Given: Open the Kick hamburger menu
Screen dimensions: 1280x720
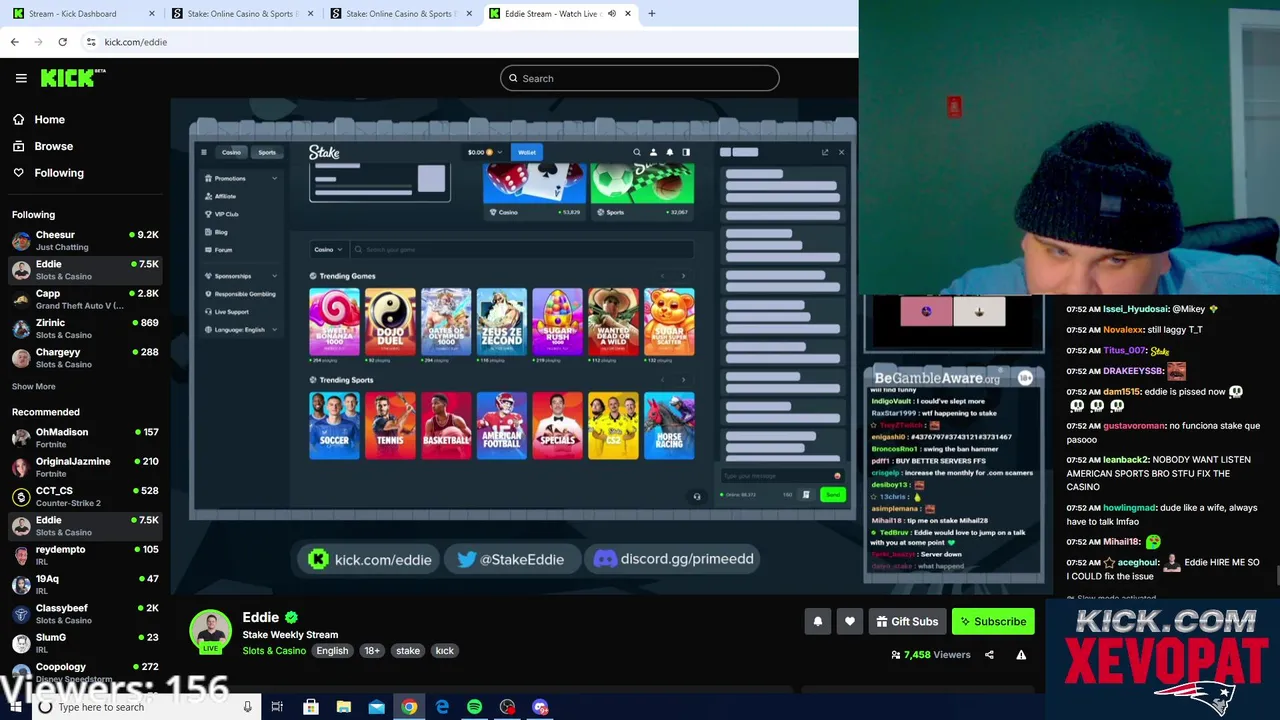Looking at the screenshot, I should coord(21,78).
